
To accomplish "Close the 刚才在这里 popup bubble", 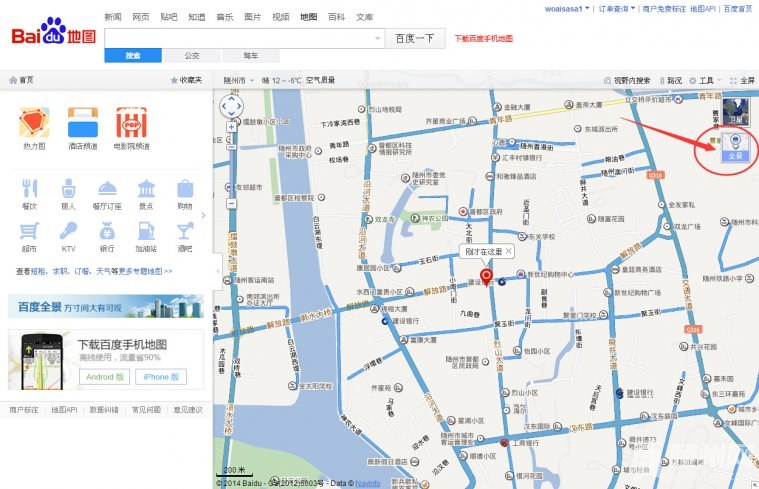I will tap(508, 251).
